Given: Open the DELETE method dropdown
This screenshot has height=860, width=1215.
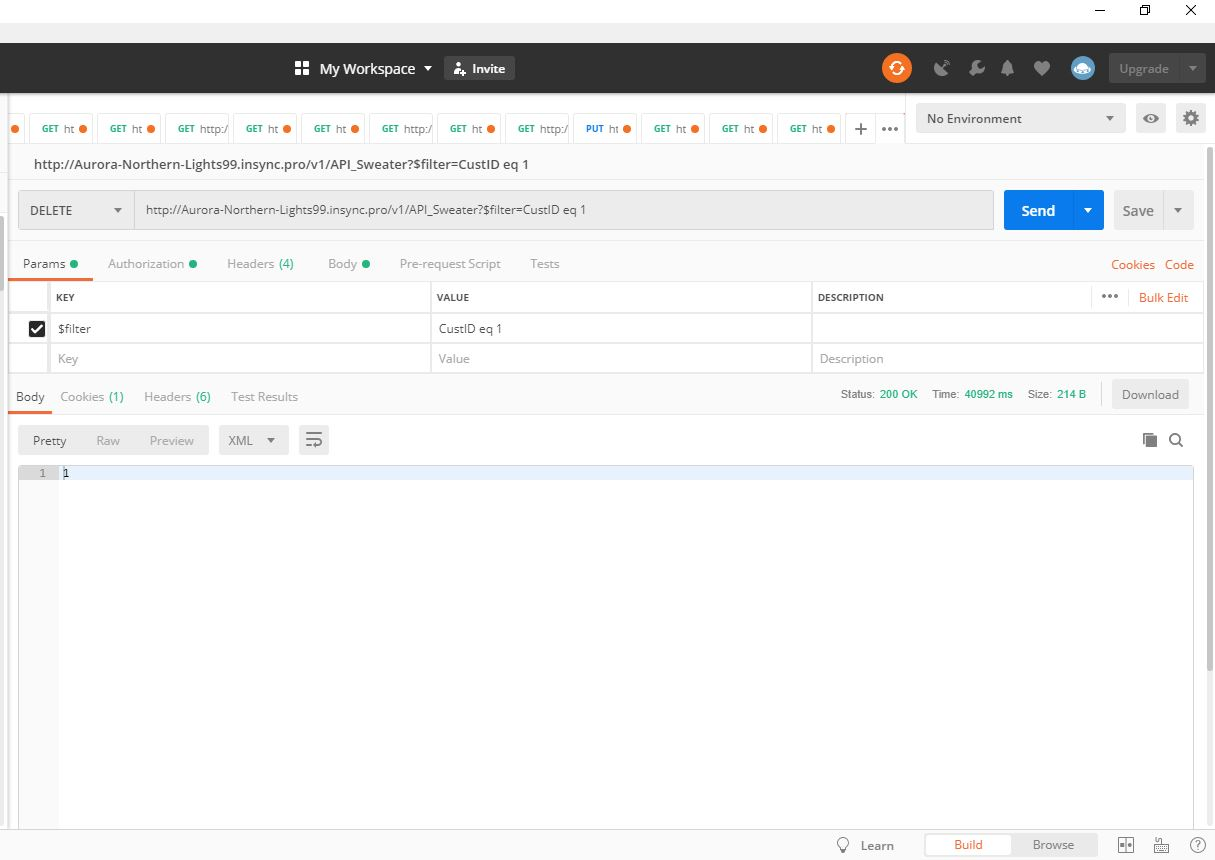Looking at the screenshot, I should coord(76,210).
